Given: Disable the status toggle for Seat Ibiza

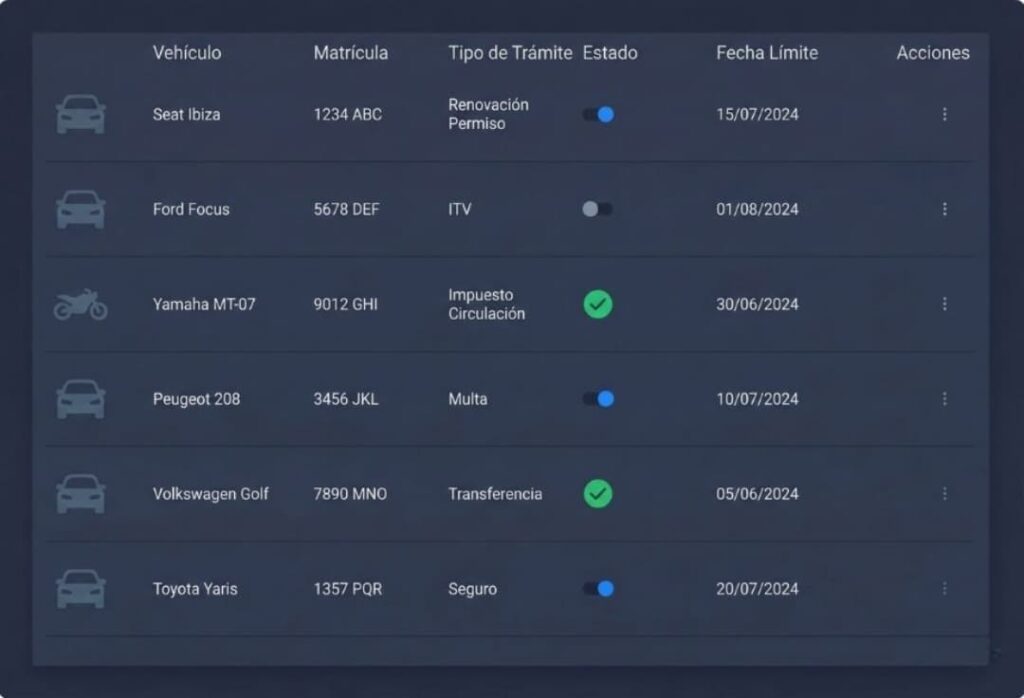Looking at the screenshot, I should click(x=598, y=114).
